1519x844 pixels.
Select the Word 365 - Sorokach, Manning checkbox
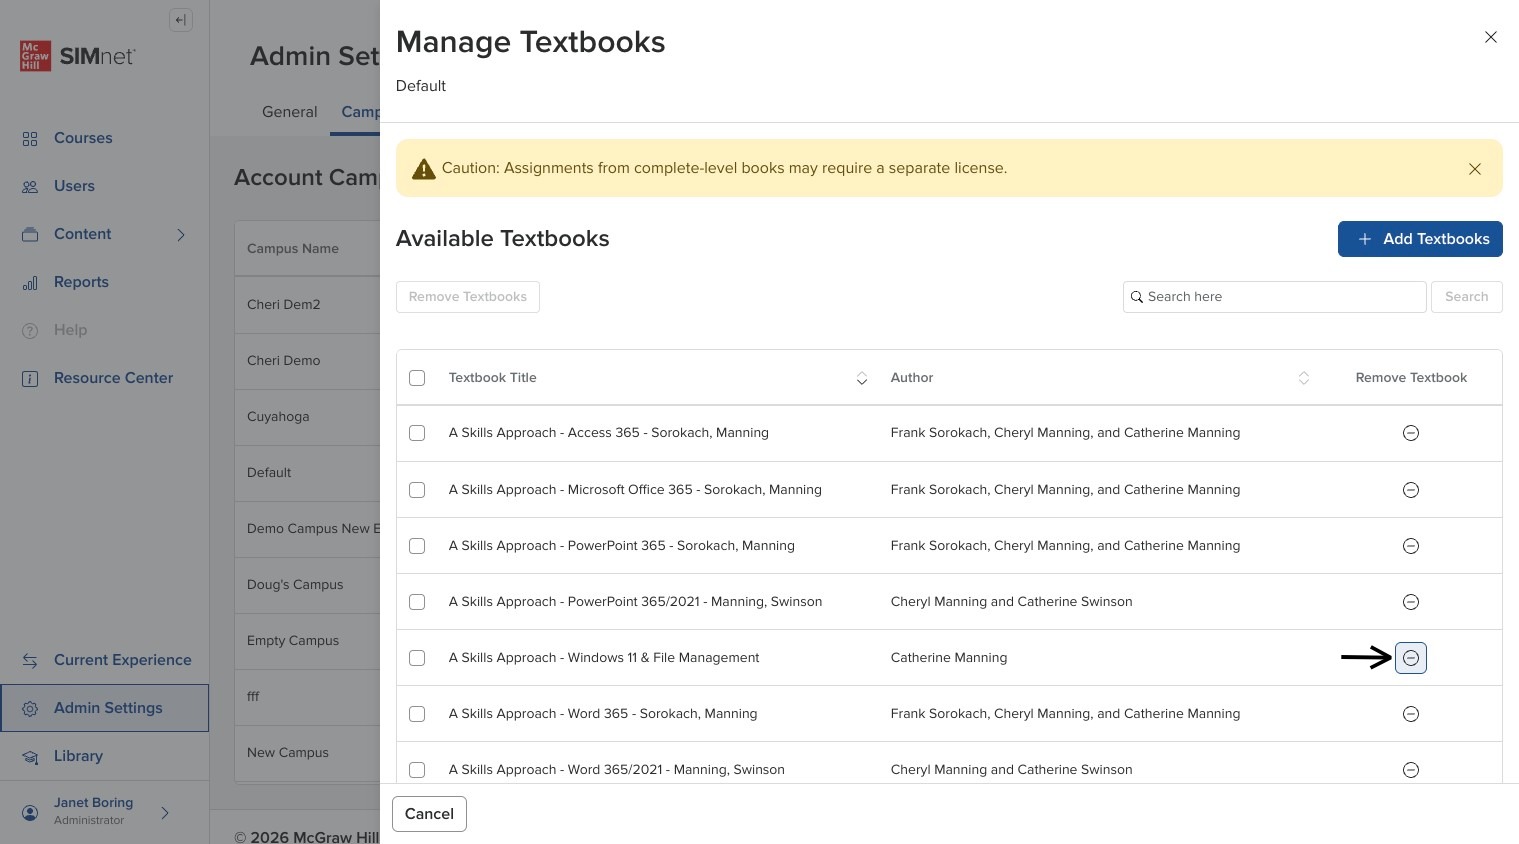pyautogui.click(x=417, y=714)
